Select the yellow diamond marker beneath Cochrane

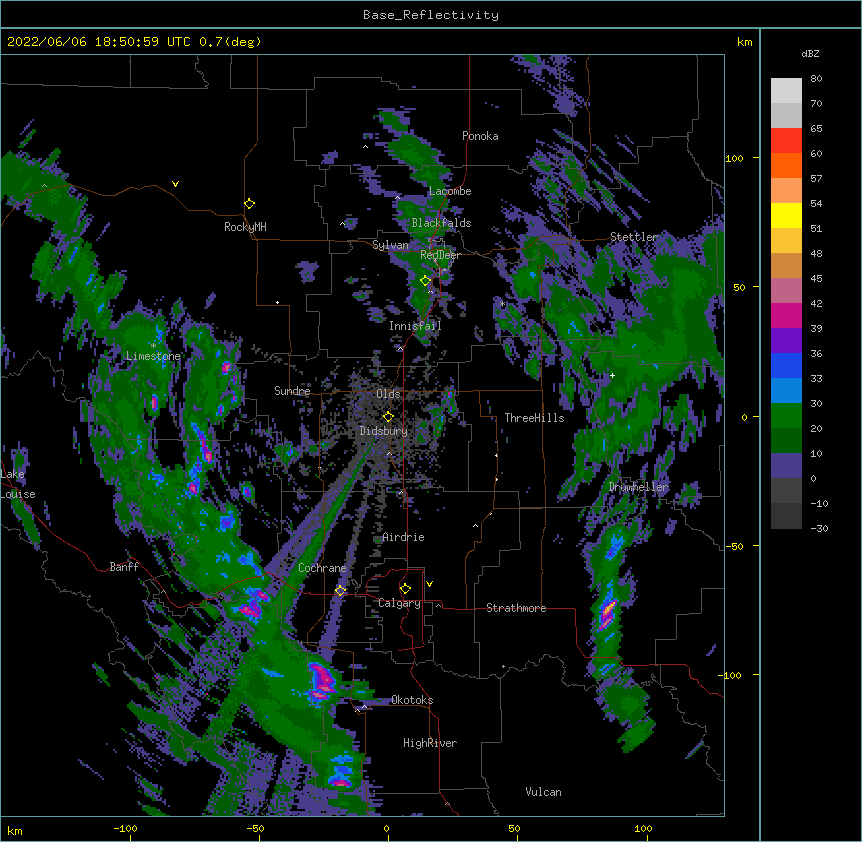pyautogui.click(x=340, y=591)
